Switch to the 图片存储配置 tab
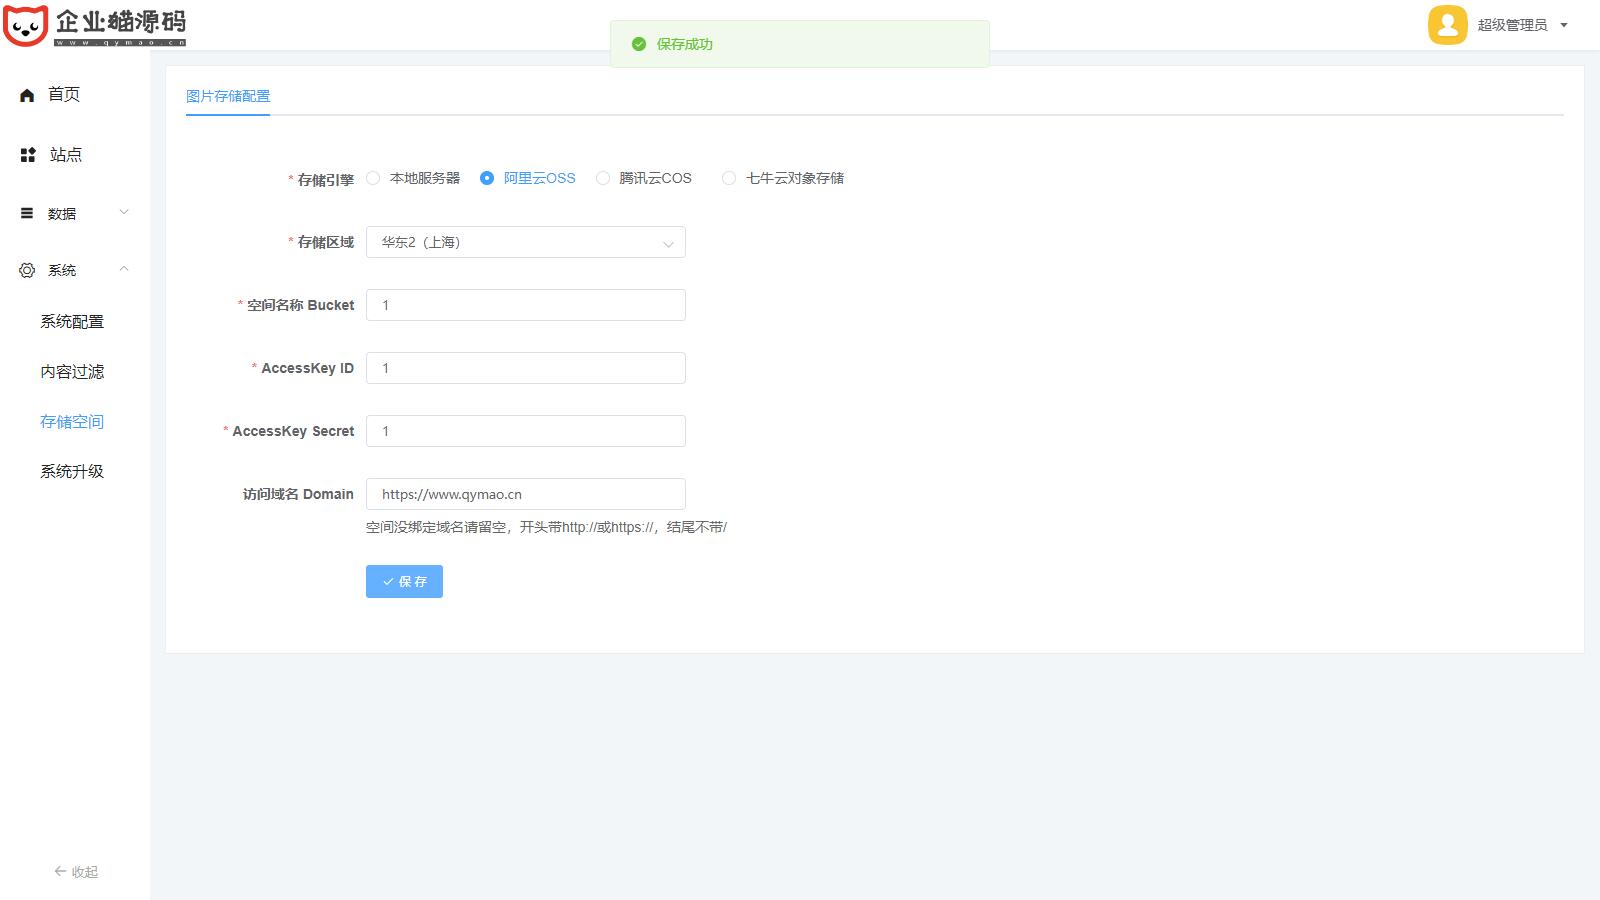This screenshot has height=900, width=1600. pyautogui.click(x=228, y=96)
